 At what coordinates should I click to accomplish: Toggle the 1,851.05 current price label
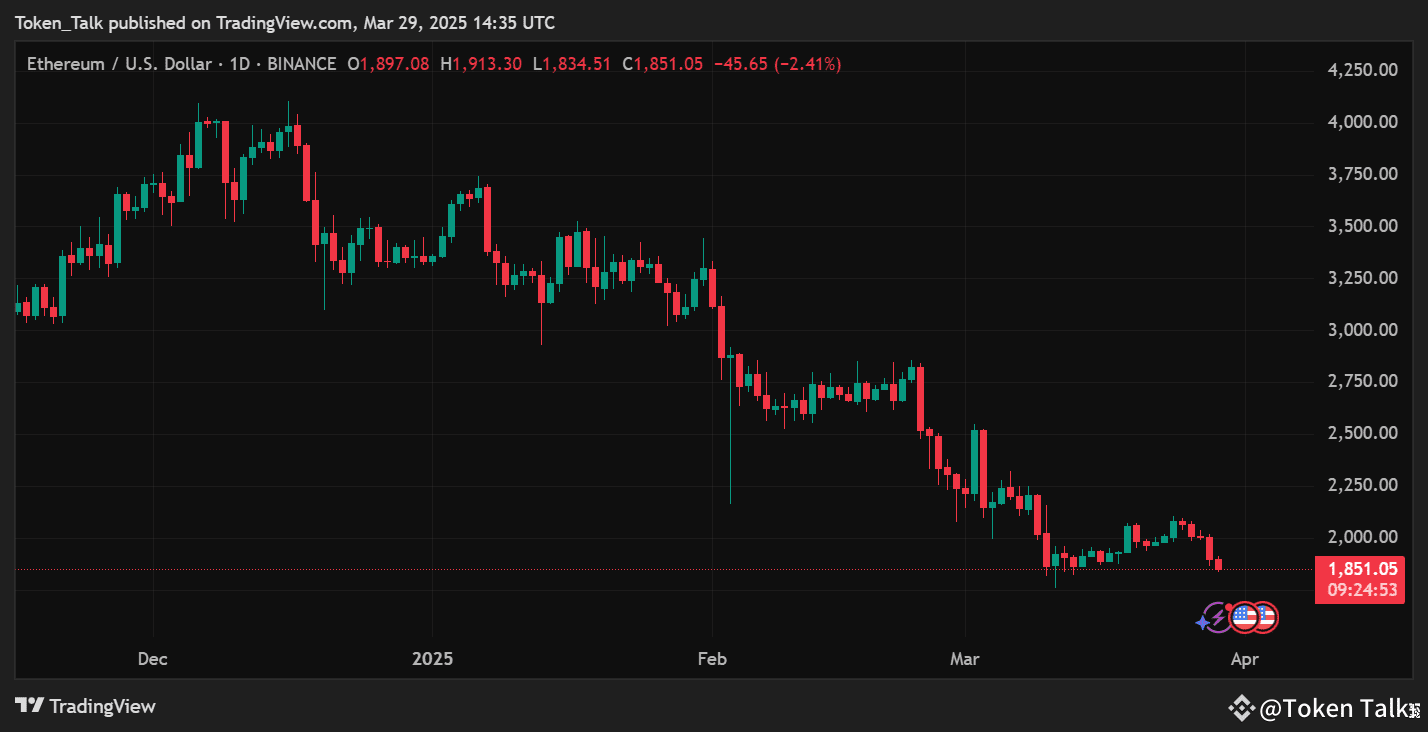(1360, 568)
